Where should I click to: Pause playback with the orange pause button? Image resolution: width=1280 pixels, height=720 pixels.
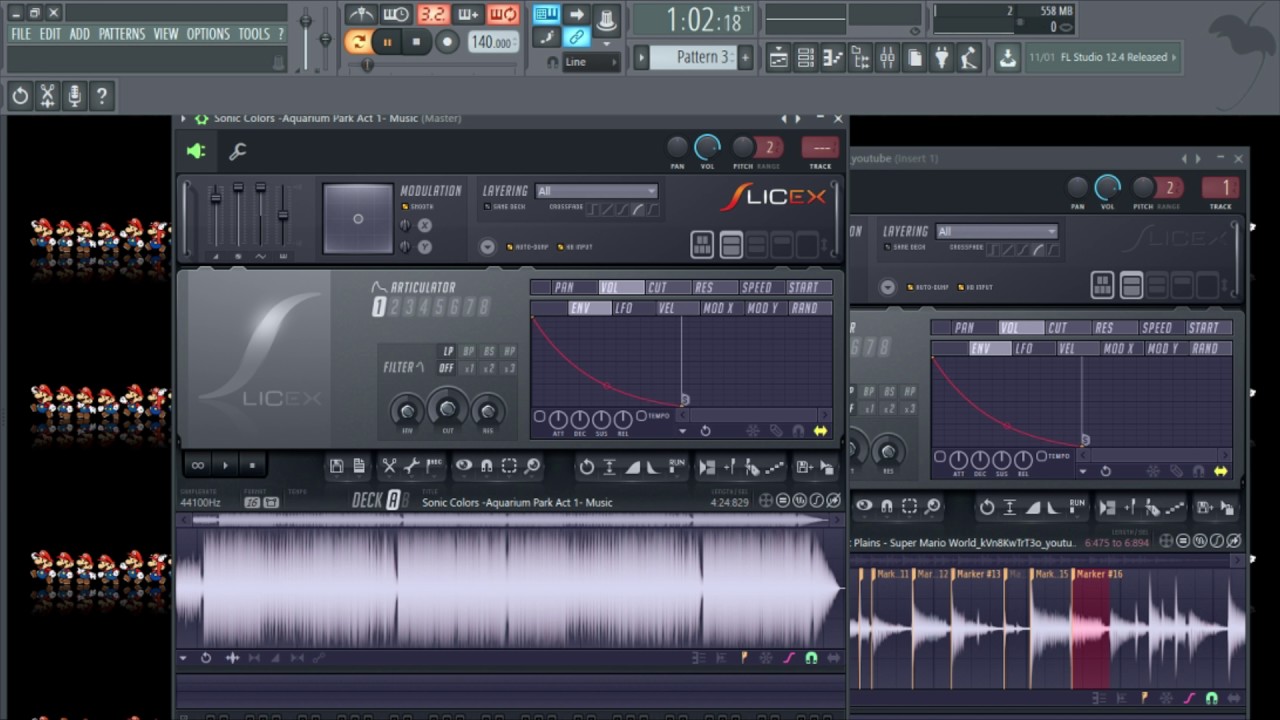387,42
